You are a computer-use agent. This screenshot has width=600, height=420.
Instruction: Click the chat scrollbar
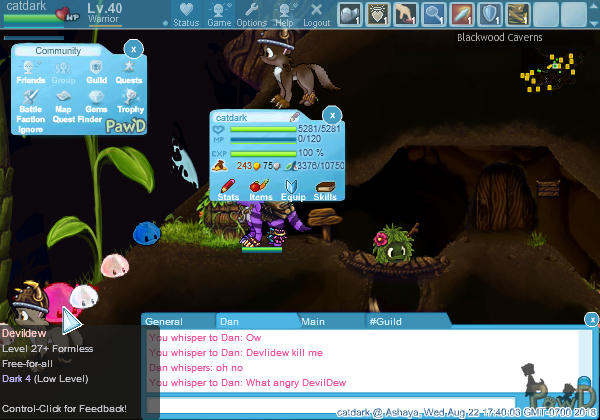pos(584,360)
